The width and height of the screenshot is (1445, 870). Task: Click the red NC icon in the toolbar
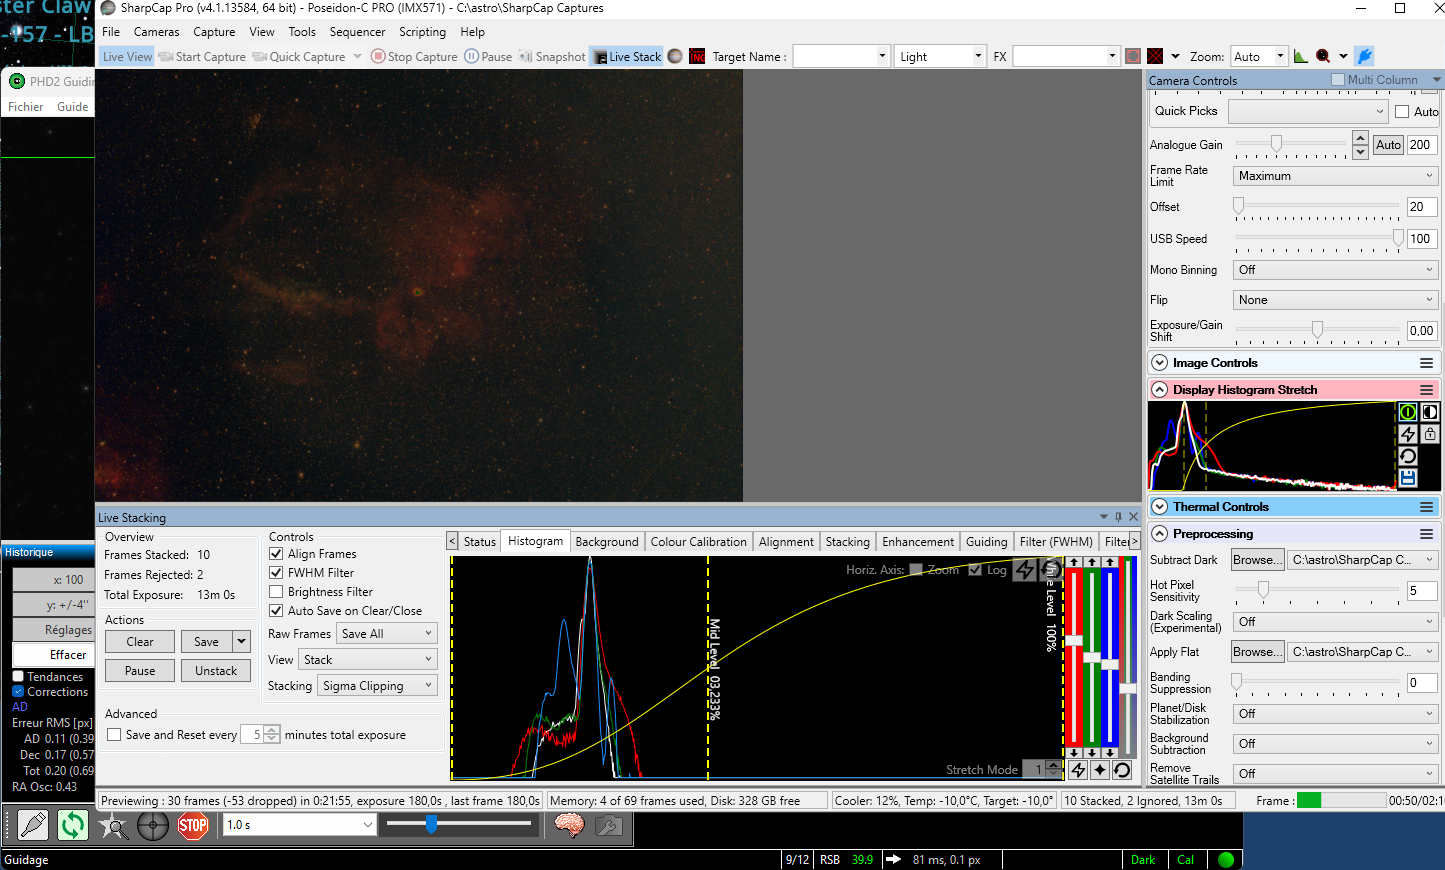coord(698,56)
